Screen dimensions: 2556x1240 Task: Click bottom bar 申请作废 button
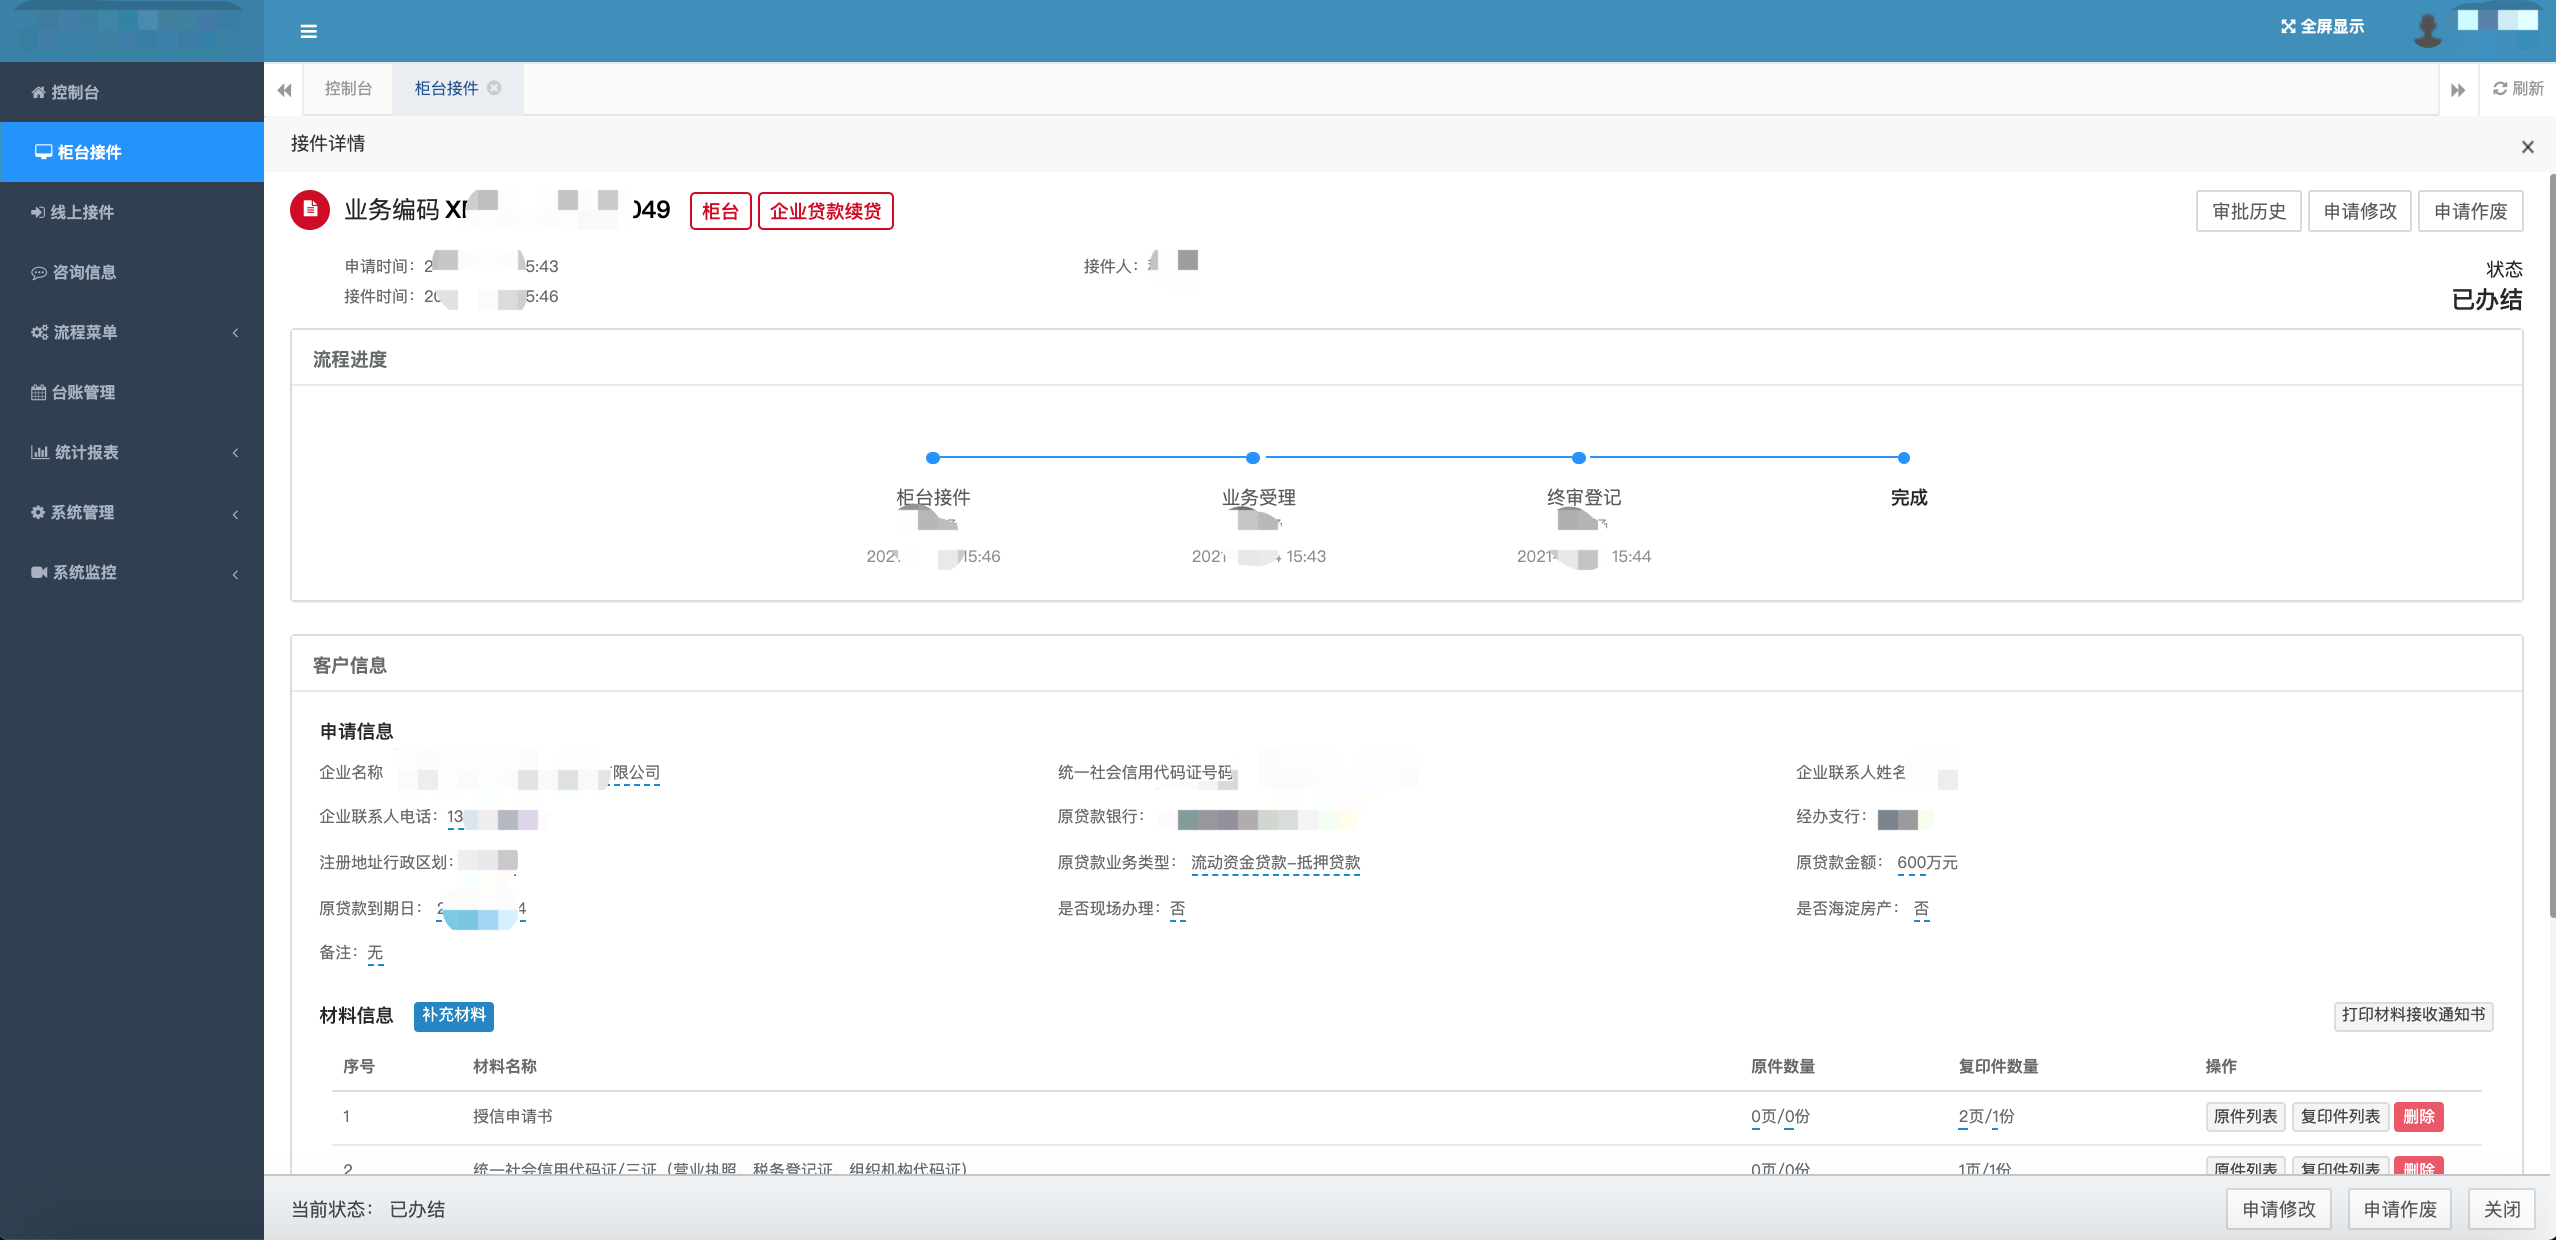point(2400,1210)
